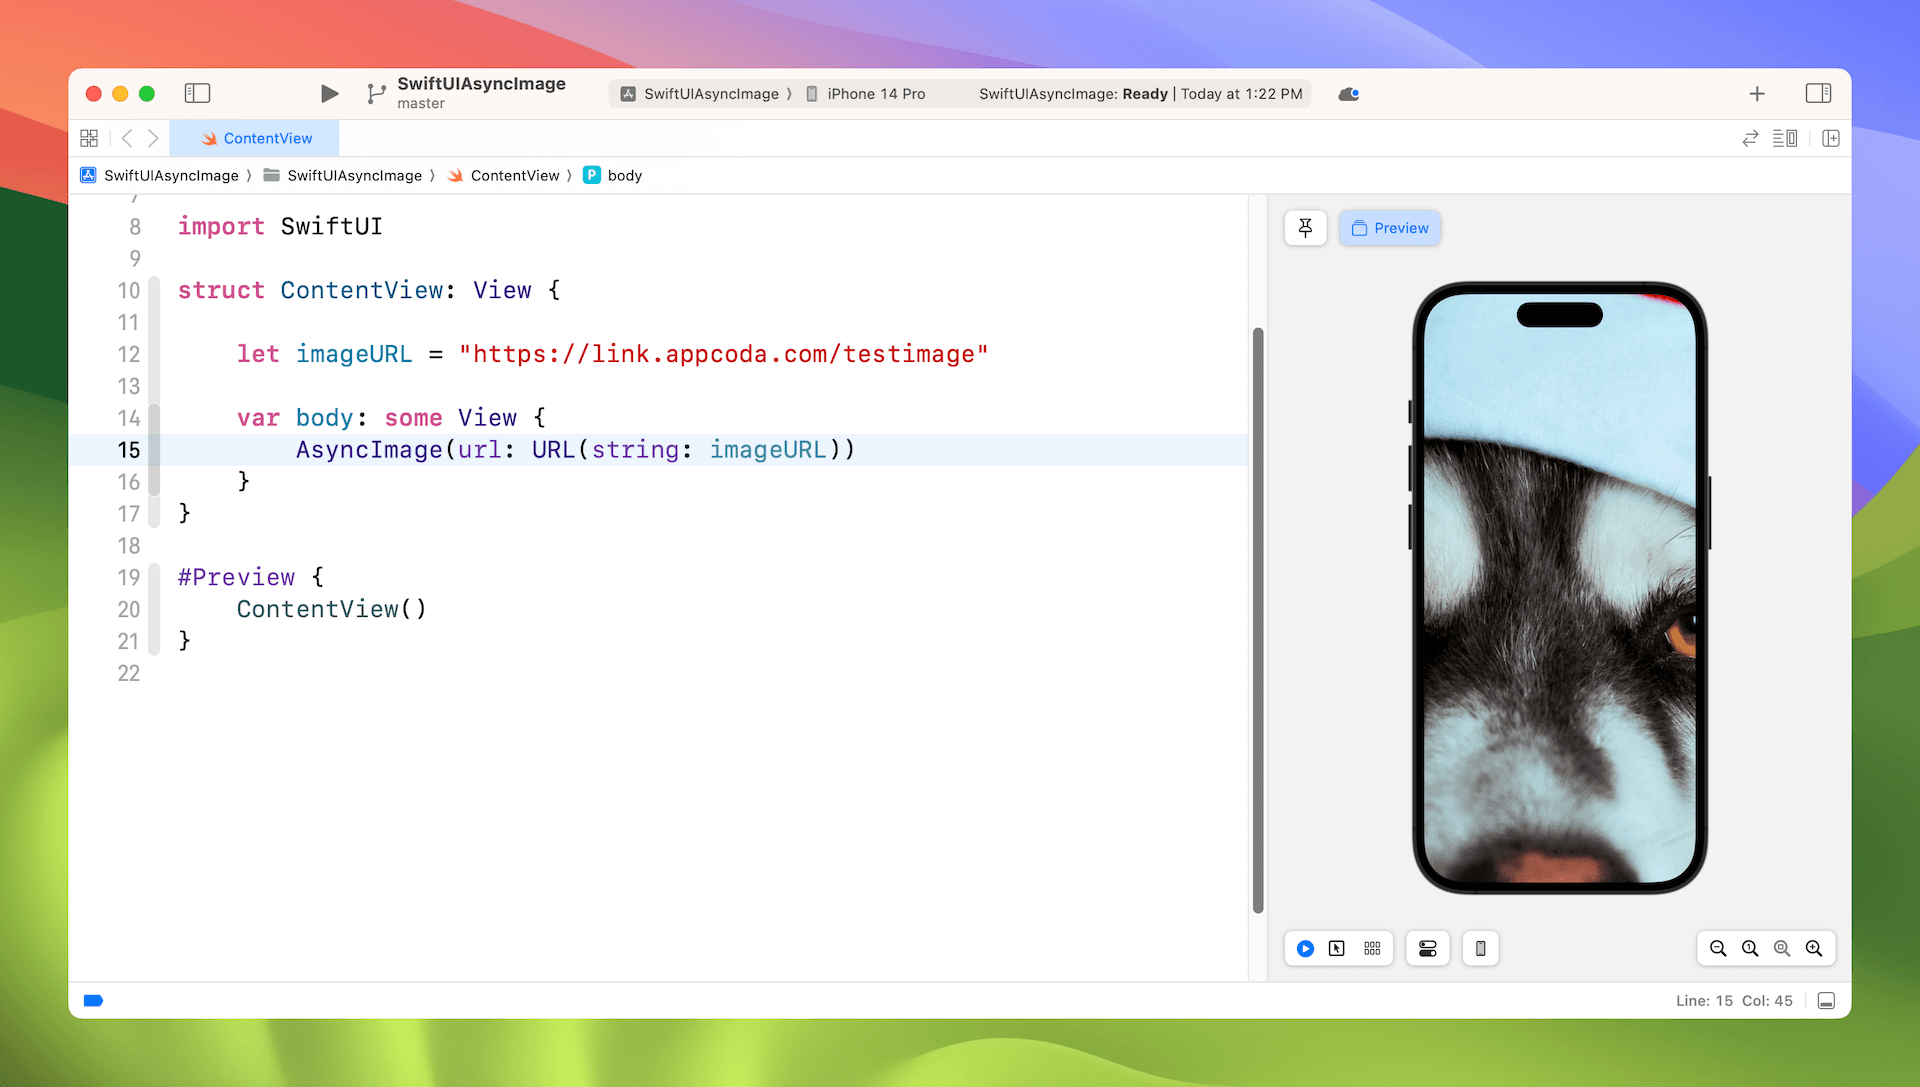The image size is (1920, 1087).
Task: Click the preview device selector phone icon
Action: pyautogui.click(x=1480, y=948)
